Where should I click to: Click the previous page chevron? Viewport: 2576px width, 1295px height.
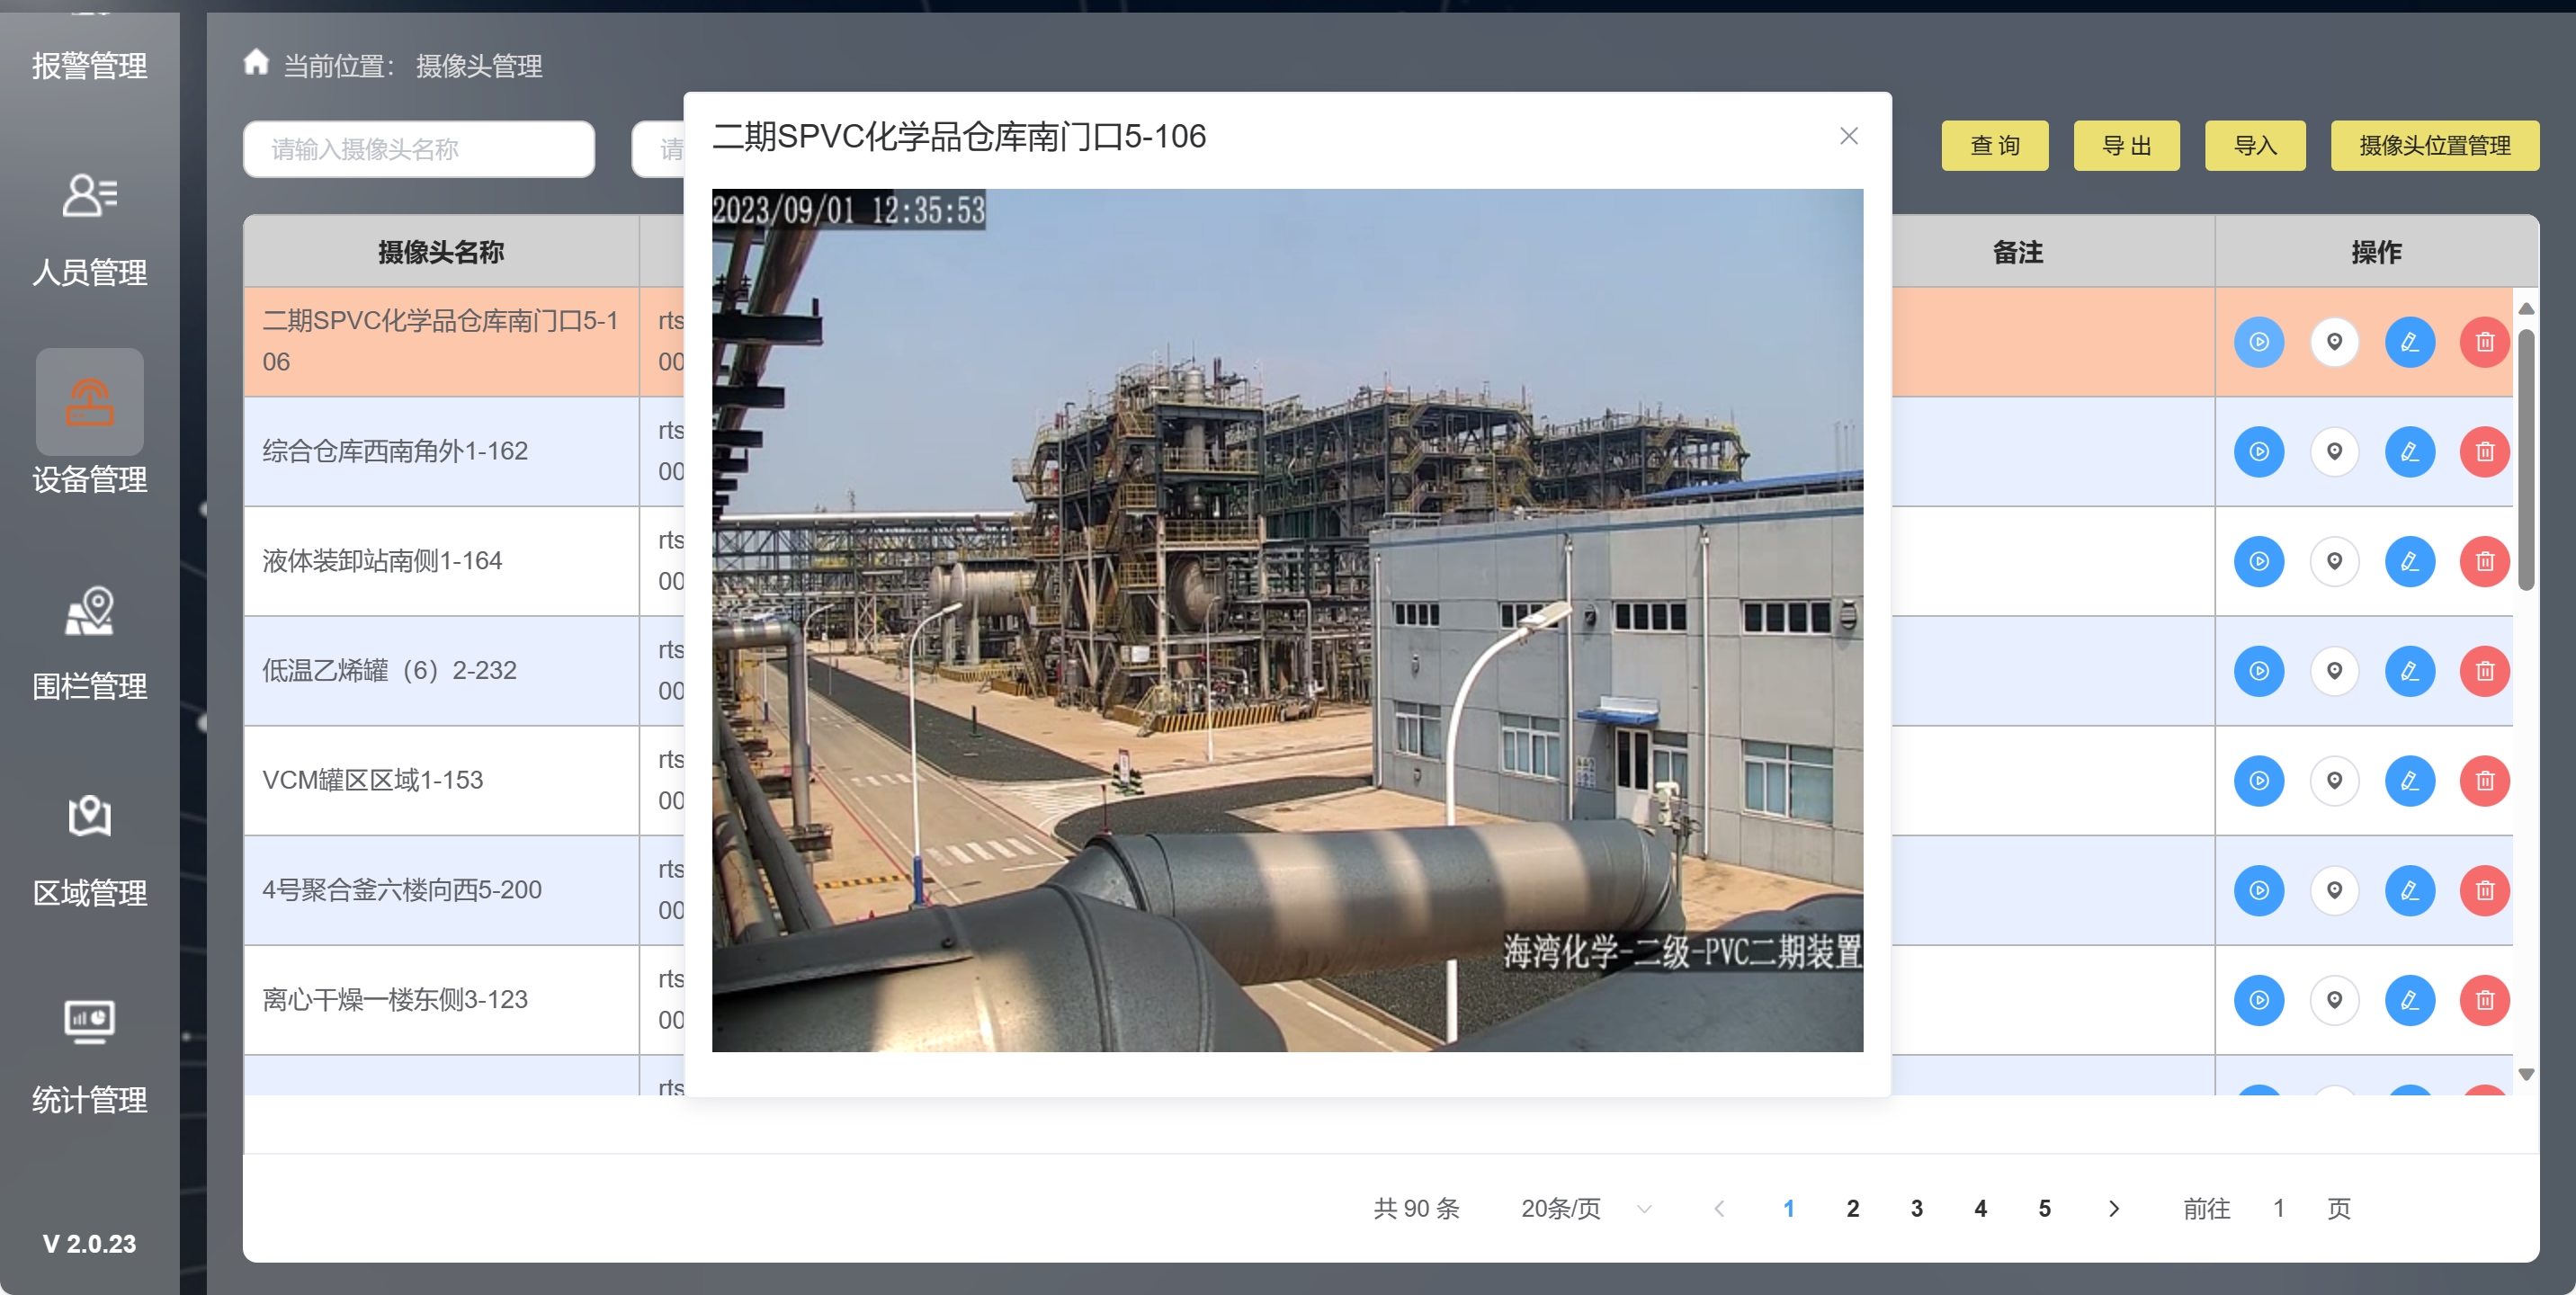pos(1719,1208)
